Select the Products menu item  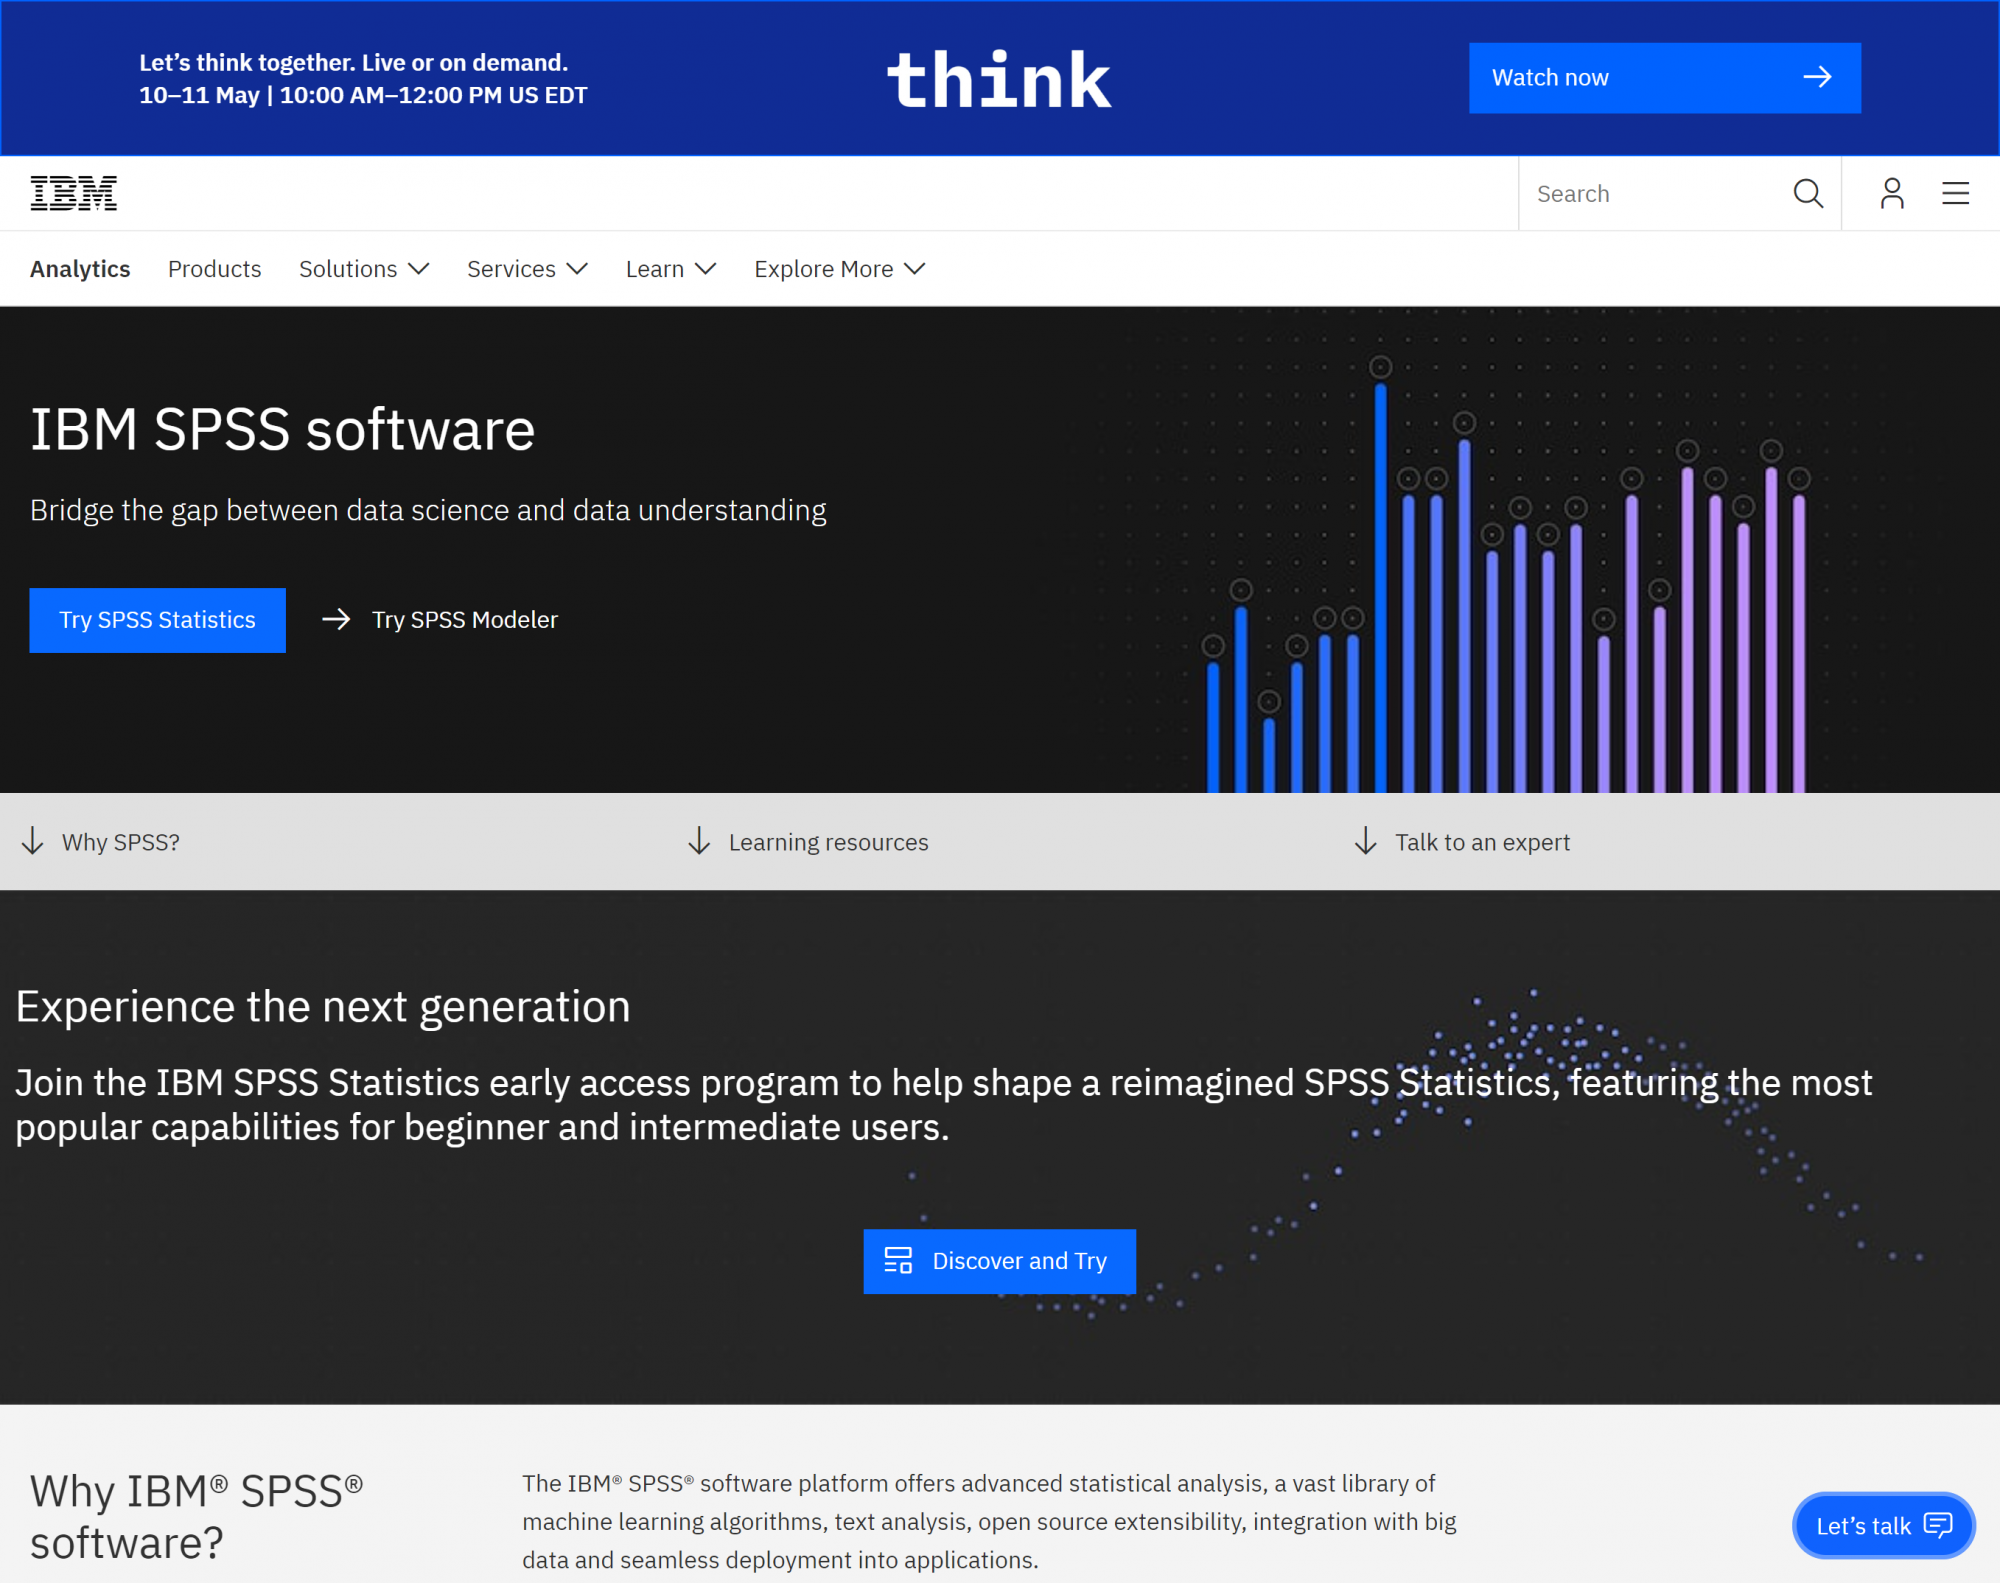click(x=216, y=268)
